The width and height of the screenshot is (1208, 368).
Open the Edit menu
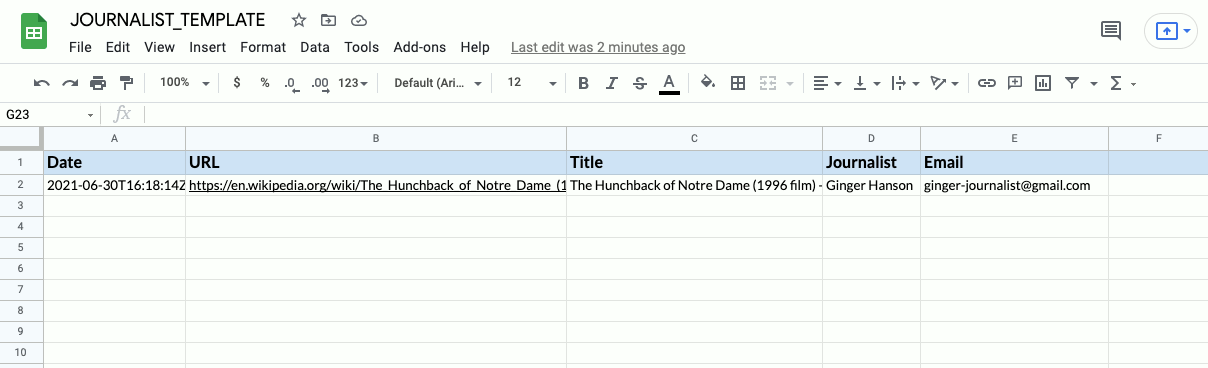click(x=117, y=47)
